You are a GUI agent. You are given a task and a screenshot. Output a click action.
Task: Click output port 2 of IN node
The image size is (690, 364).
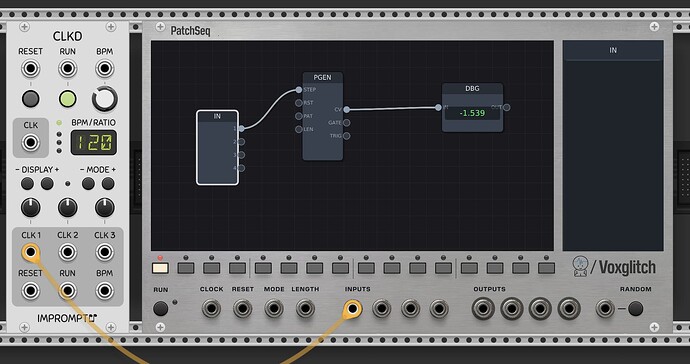pyautogui.click(x=241, y=142)
